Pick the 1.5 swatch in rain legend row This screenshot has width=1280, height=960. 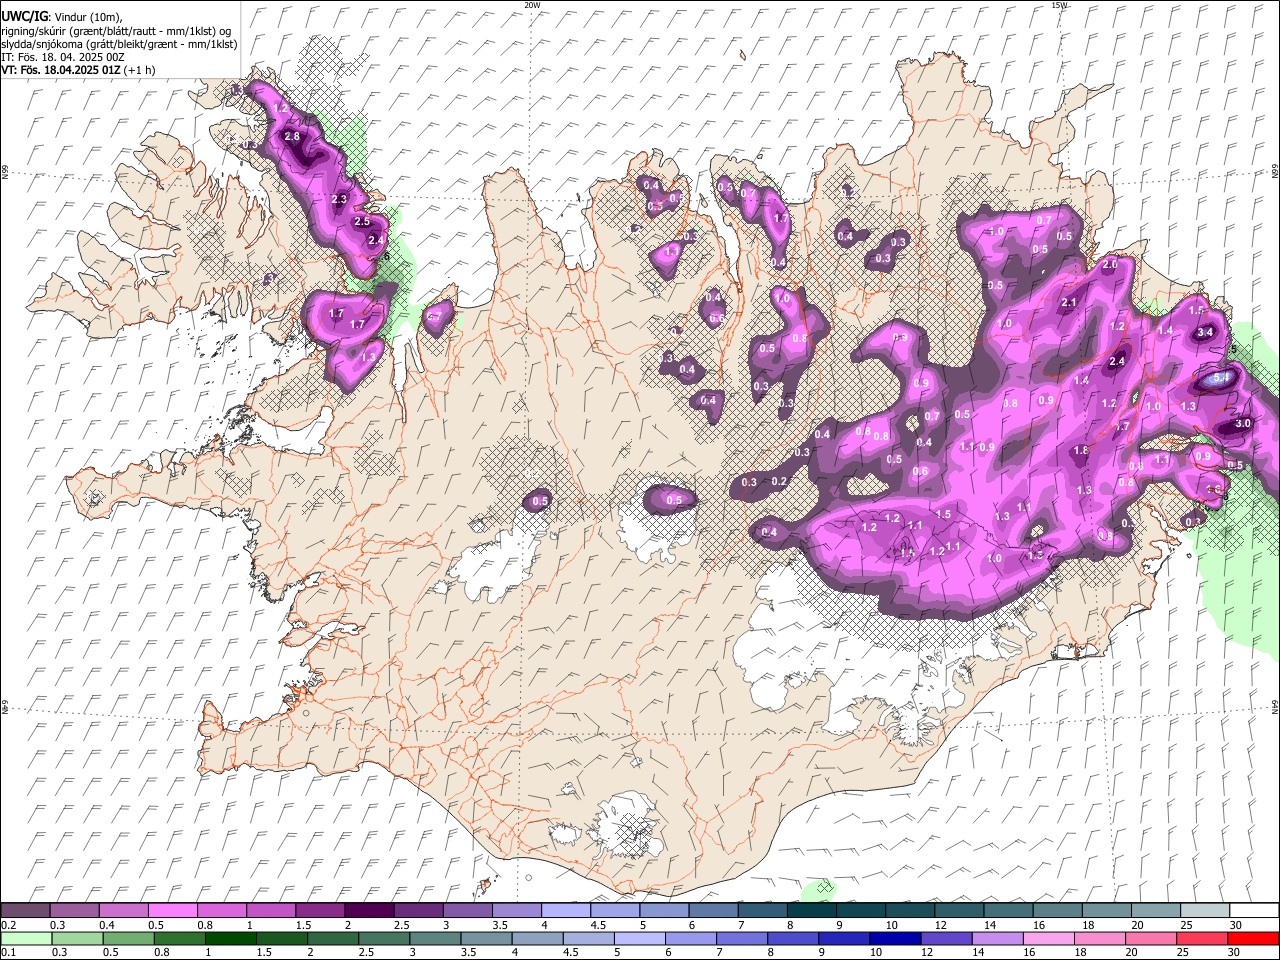point(281,938)
